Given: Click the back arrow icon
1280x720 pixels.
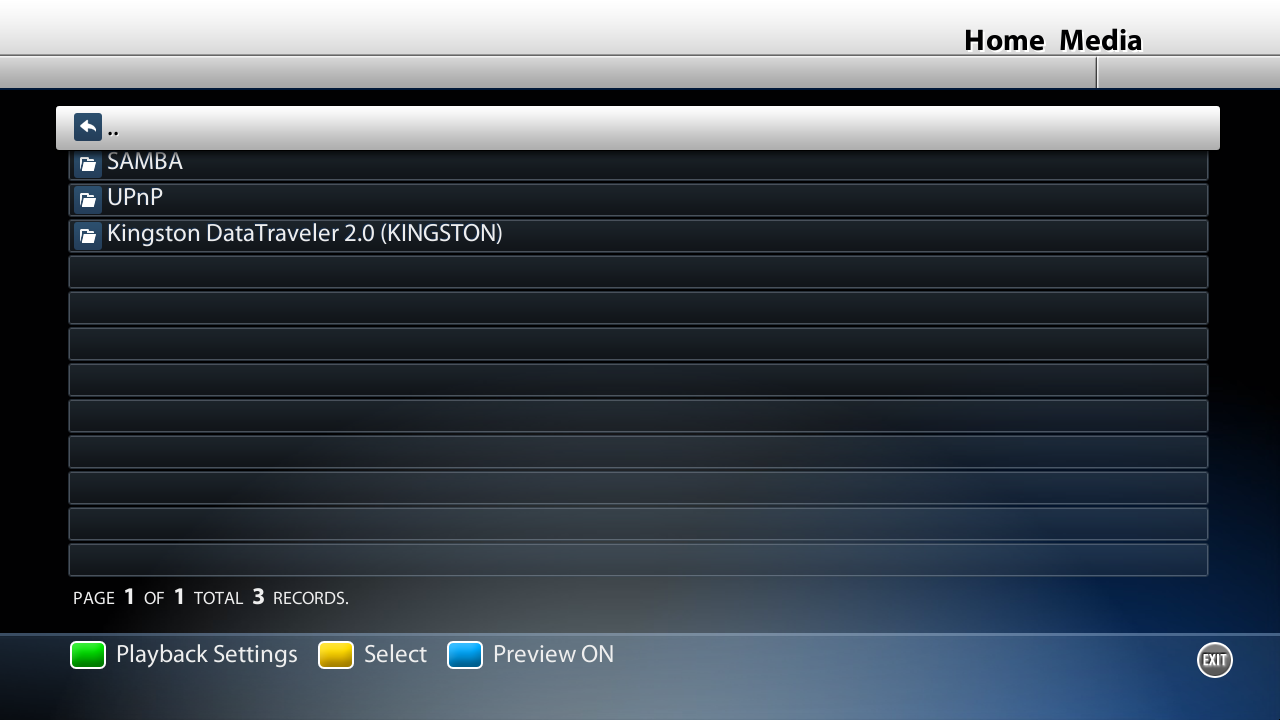Looking at the screenshot, I should [88, 127].
